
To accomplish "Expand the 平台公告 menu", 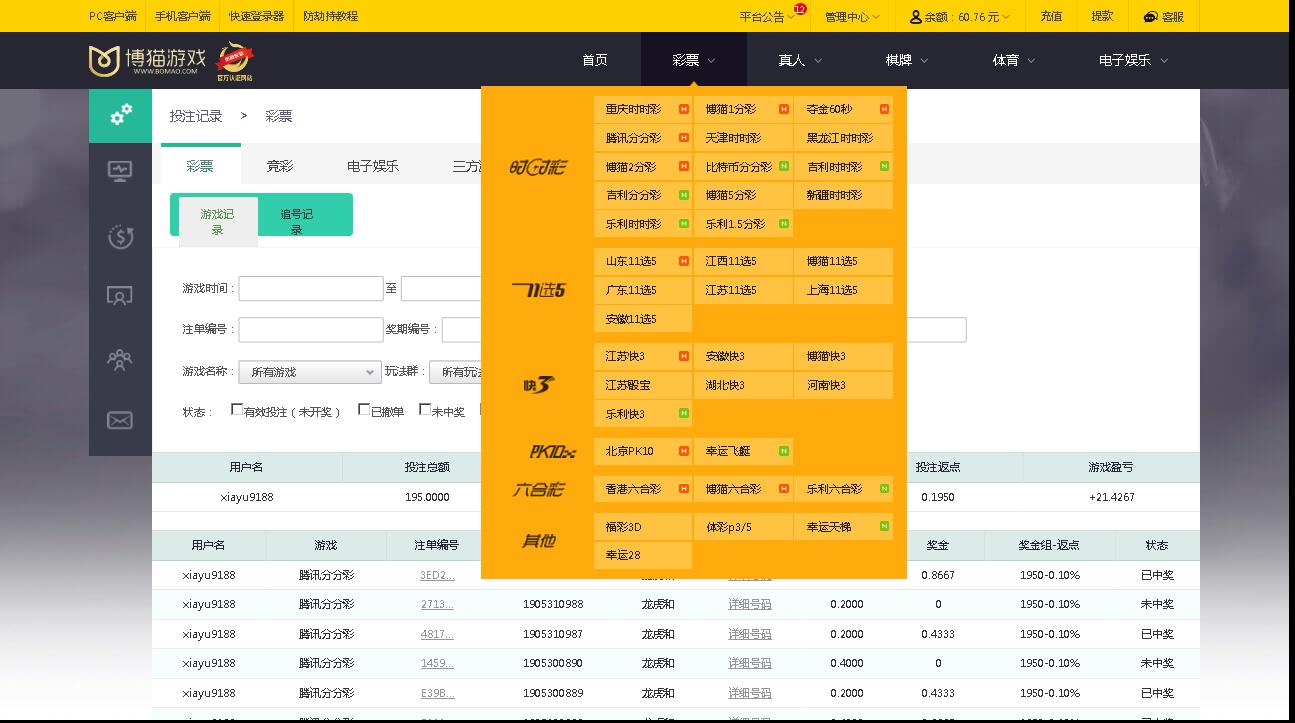I will 767,17.
